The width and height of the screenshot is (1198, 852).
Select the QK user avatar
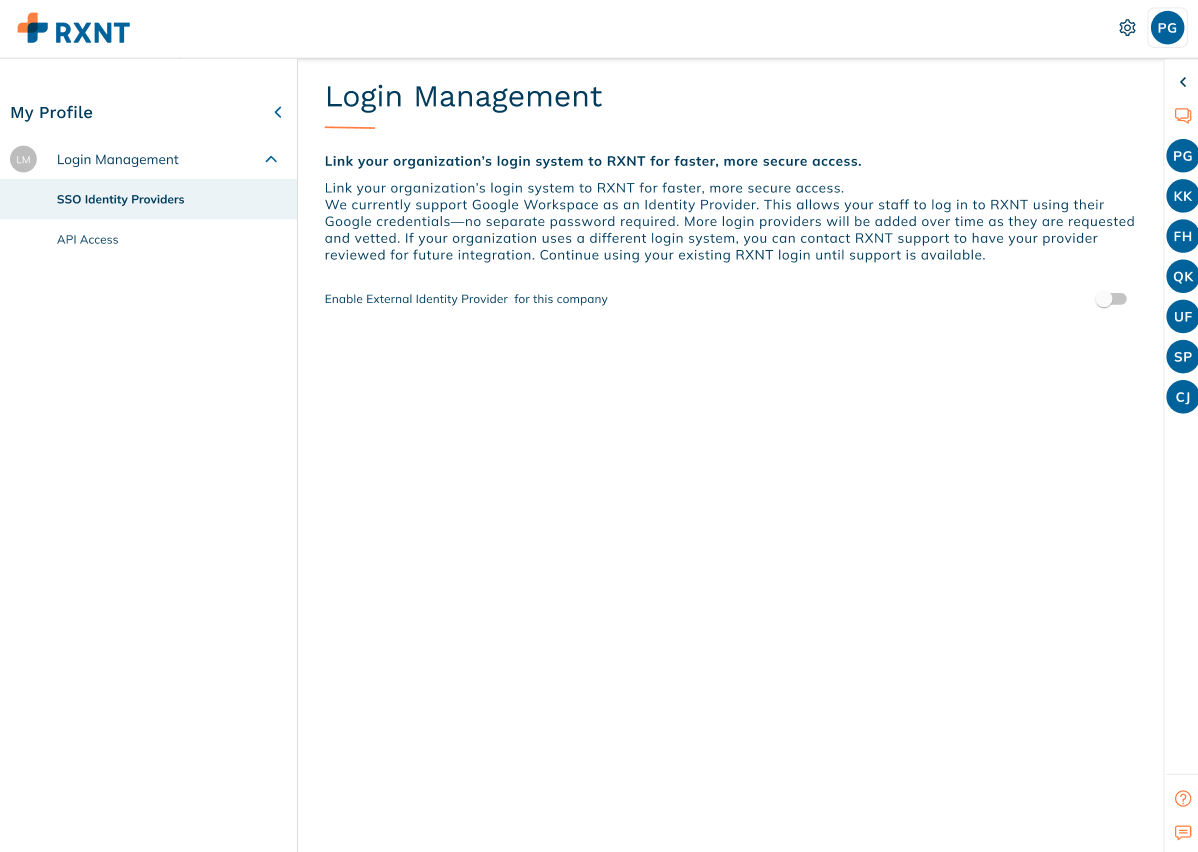tap(1183, 276)
